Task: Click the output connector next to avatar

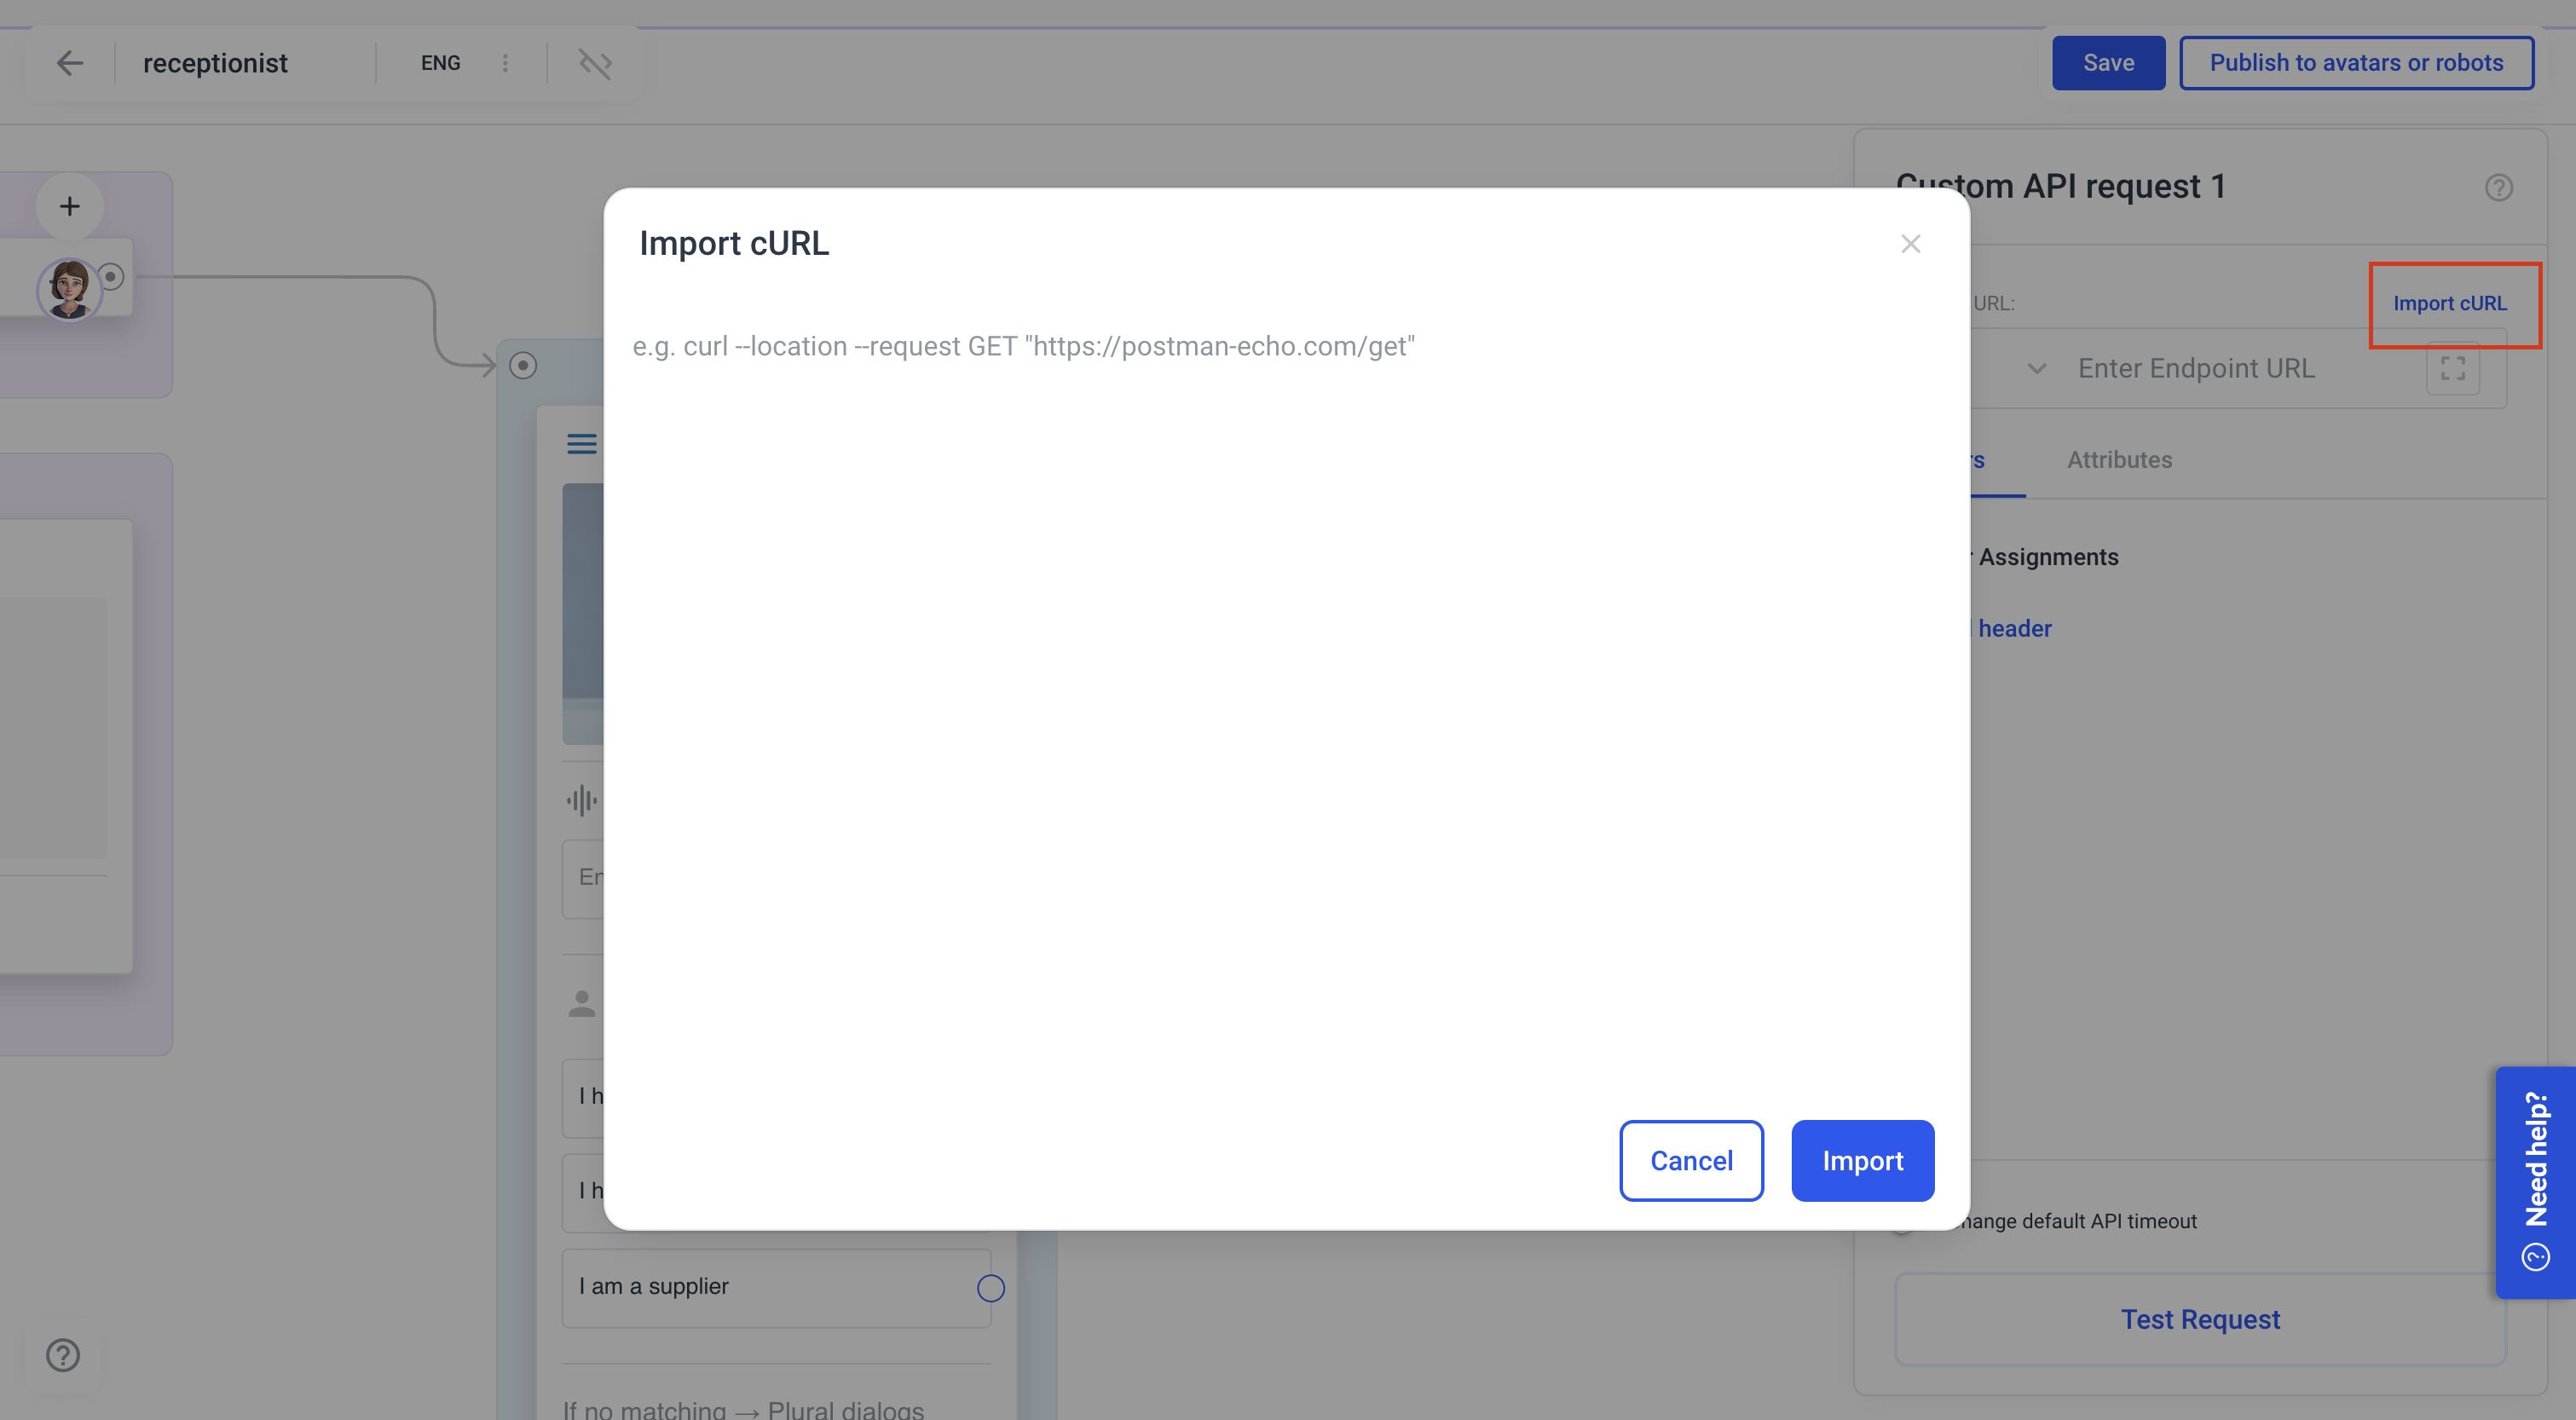Action: (112, 276)
